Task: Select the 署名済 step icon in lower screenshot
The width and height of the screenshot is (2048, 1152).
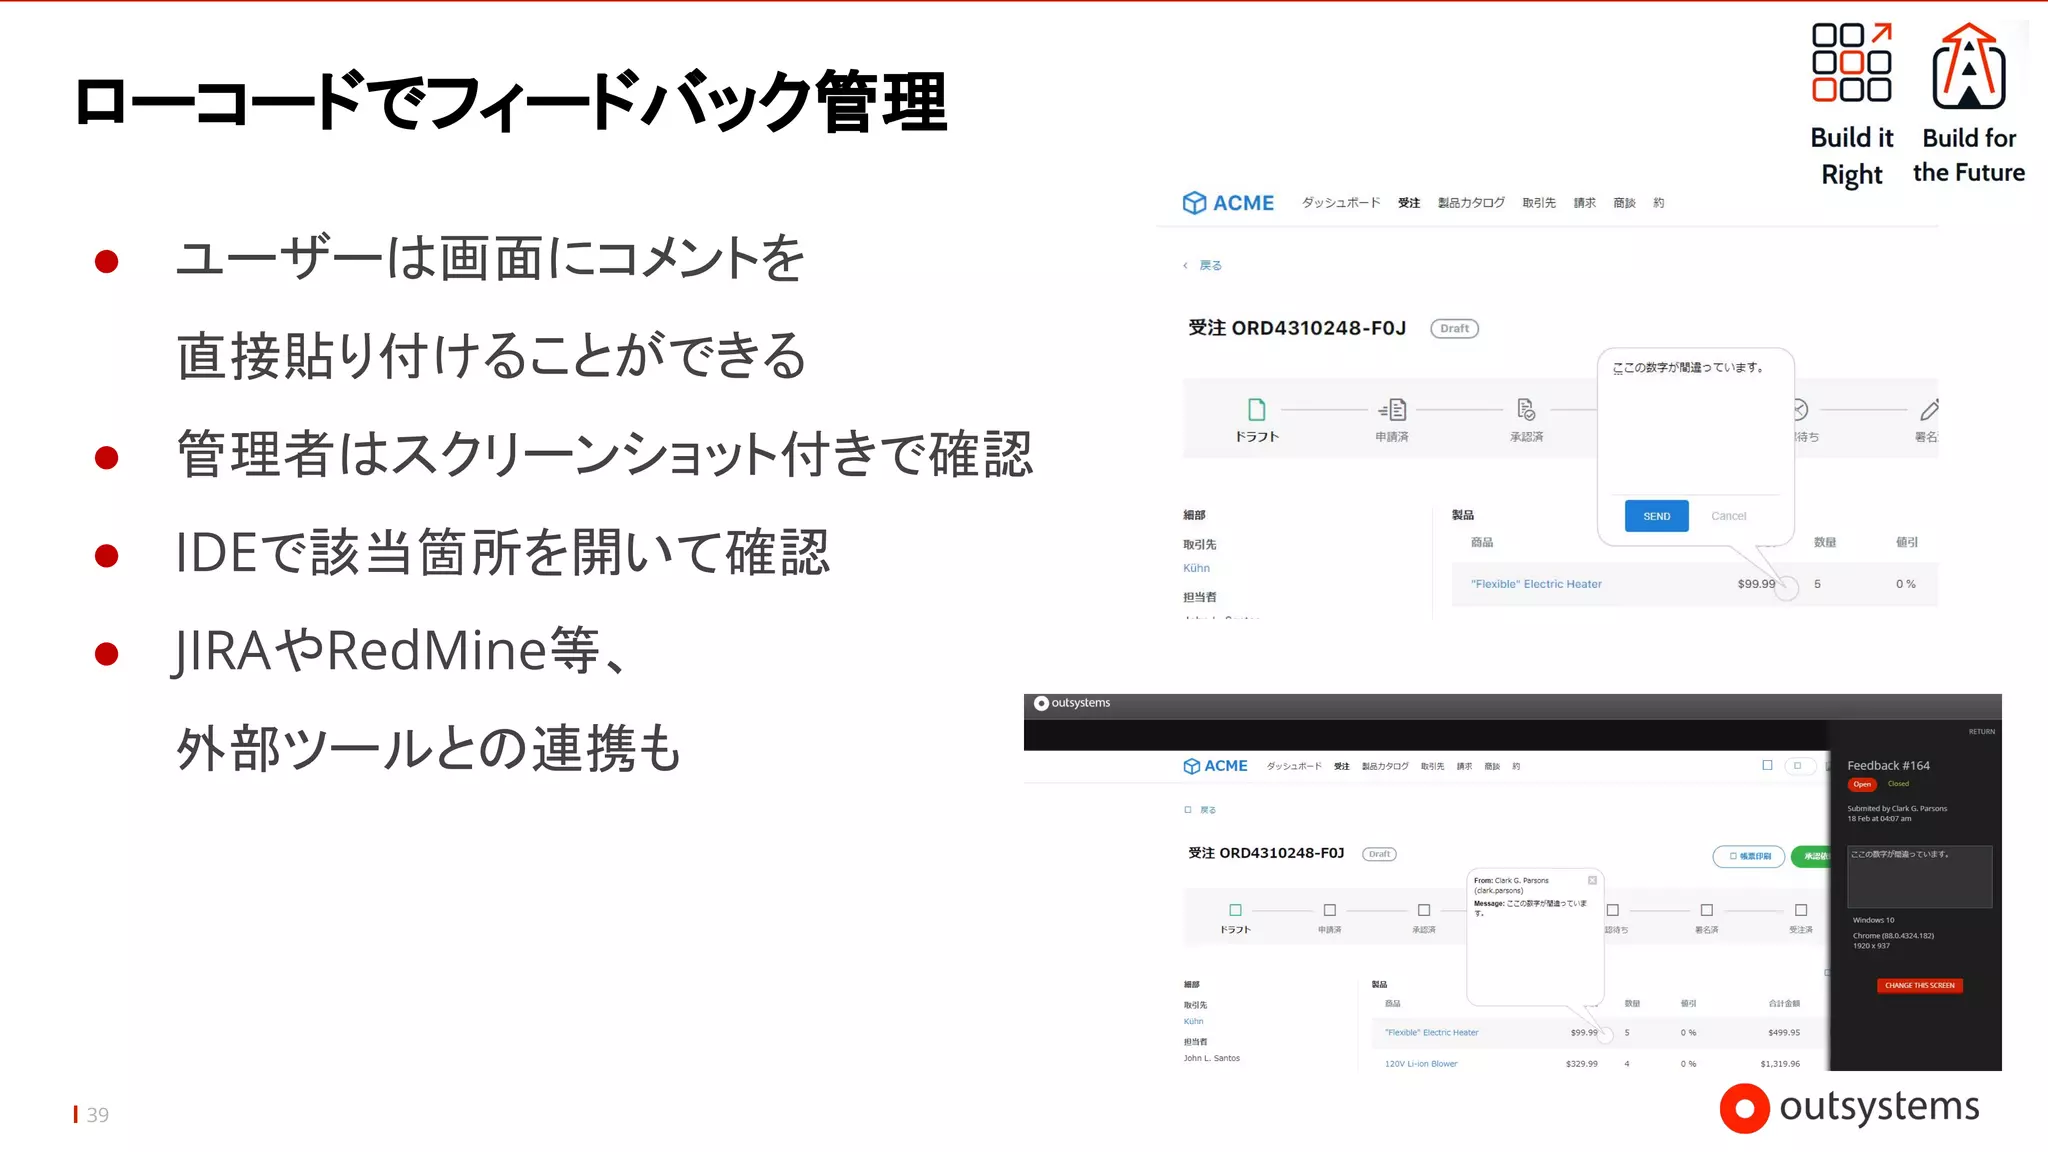Action: (x=1706, y=910)
